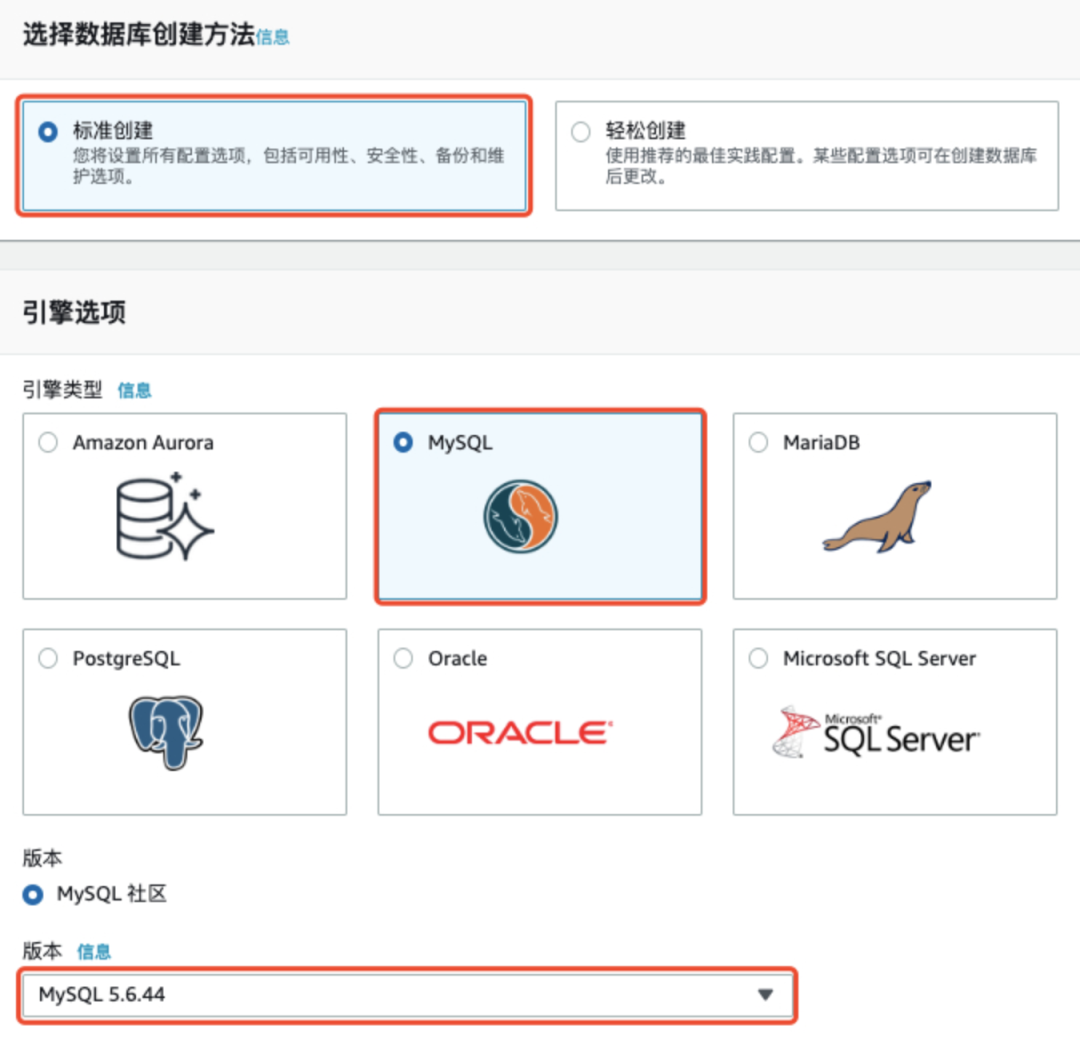Select the 轻松创建 radio button
This screenshot has width=1080, height=1038.
coord(581,131)
